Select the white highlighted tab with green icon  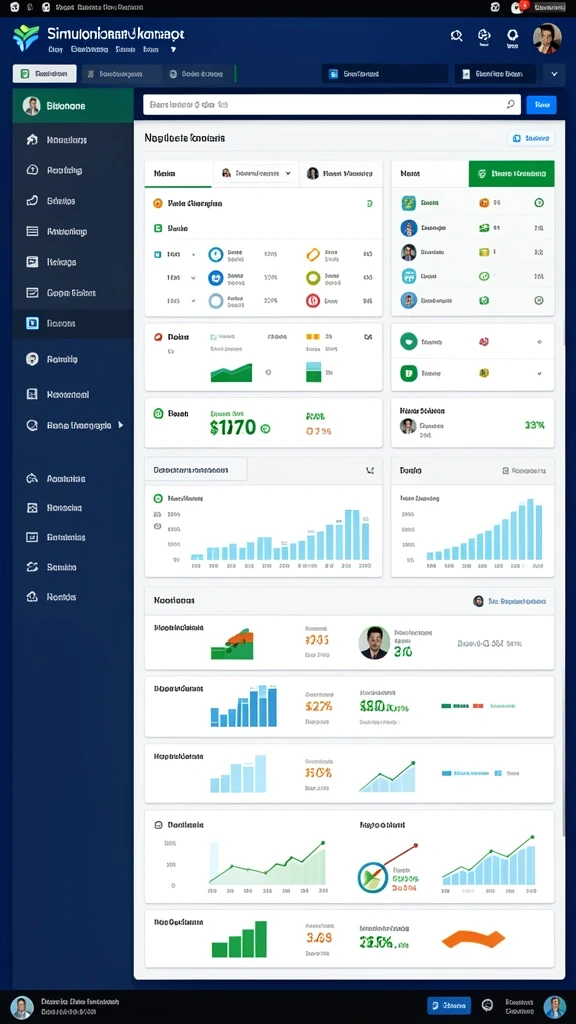coord(44,74)
